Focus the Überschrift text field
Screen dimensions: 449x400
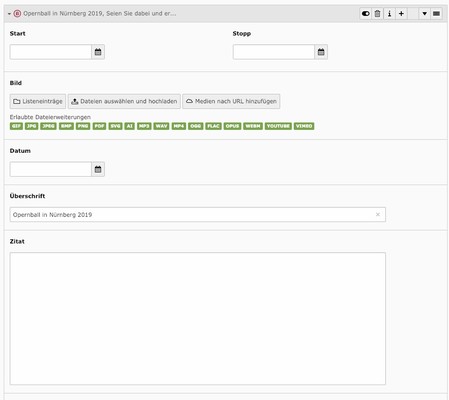(x=198, y=215)
